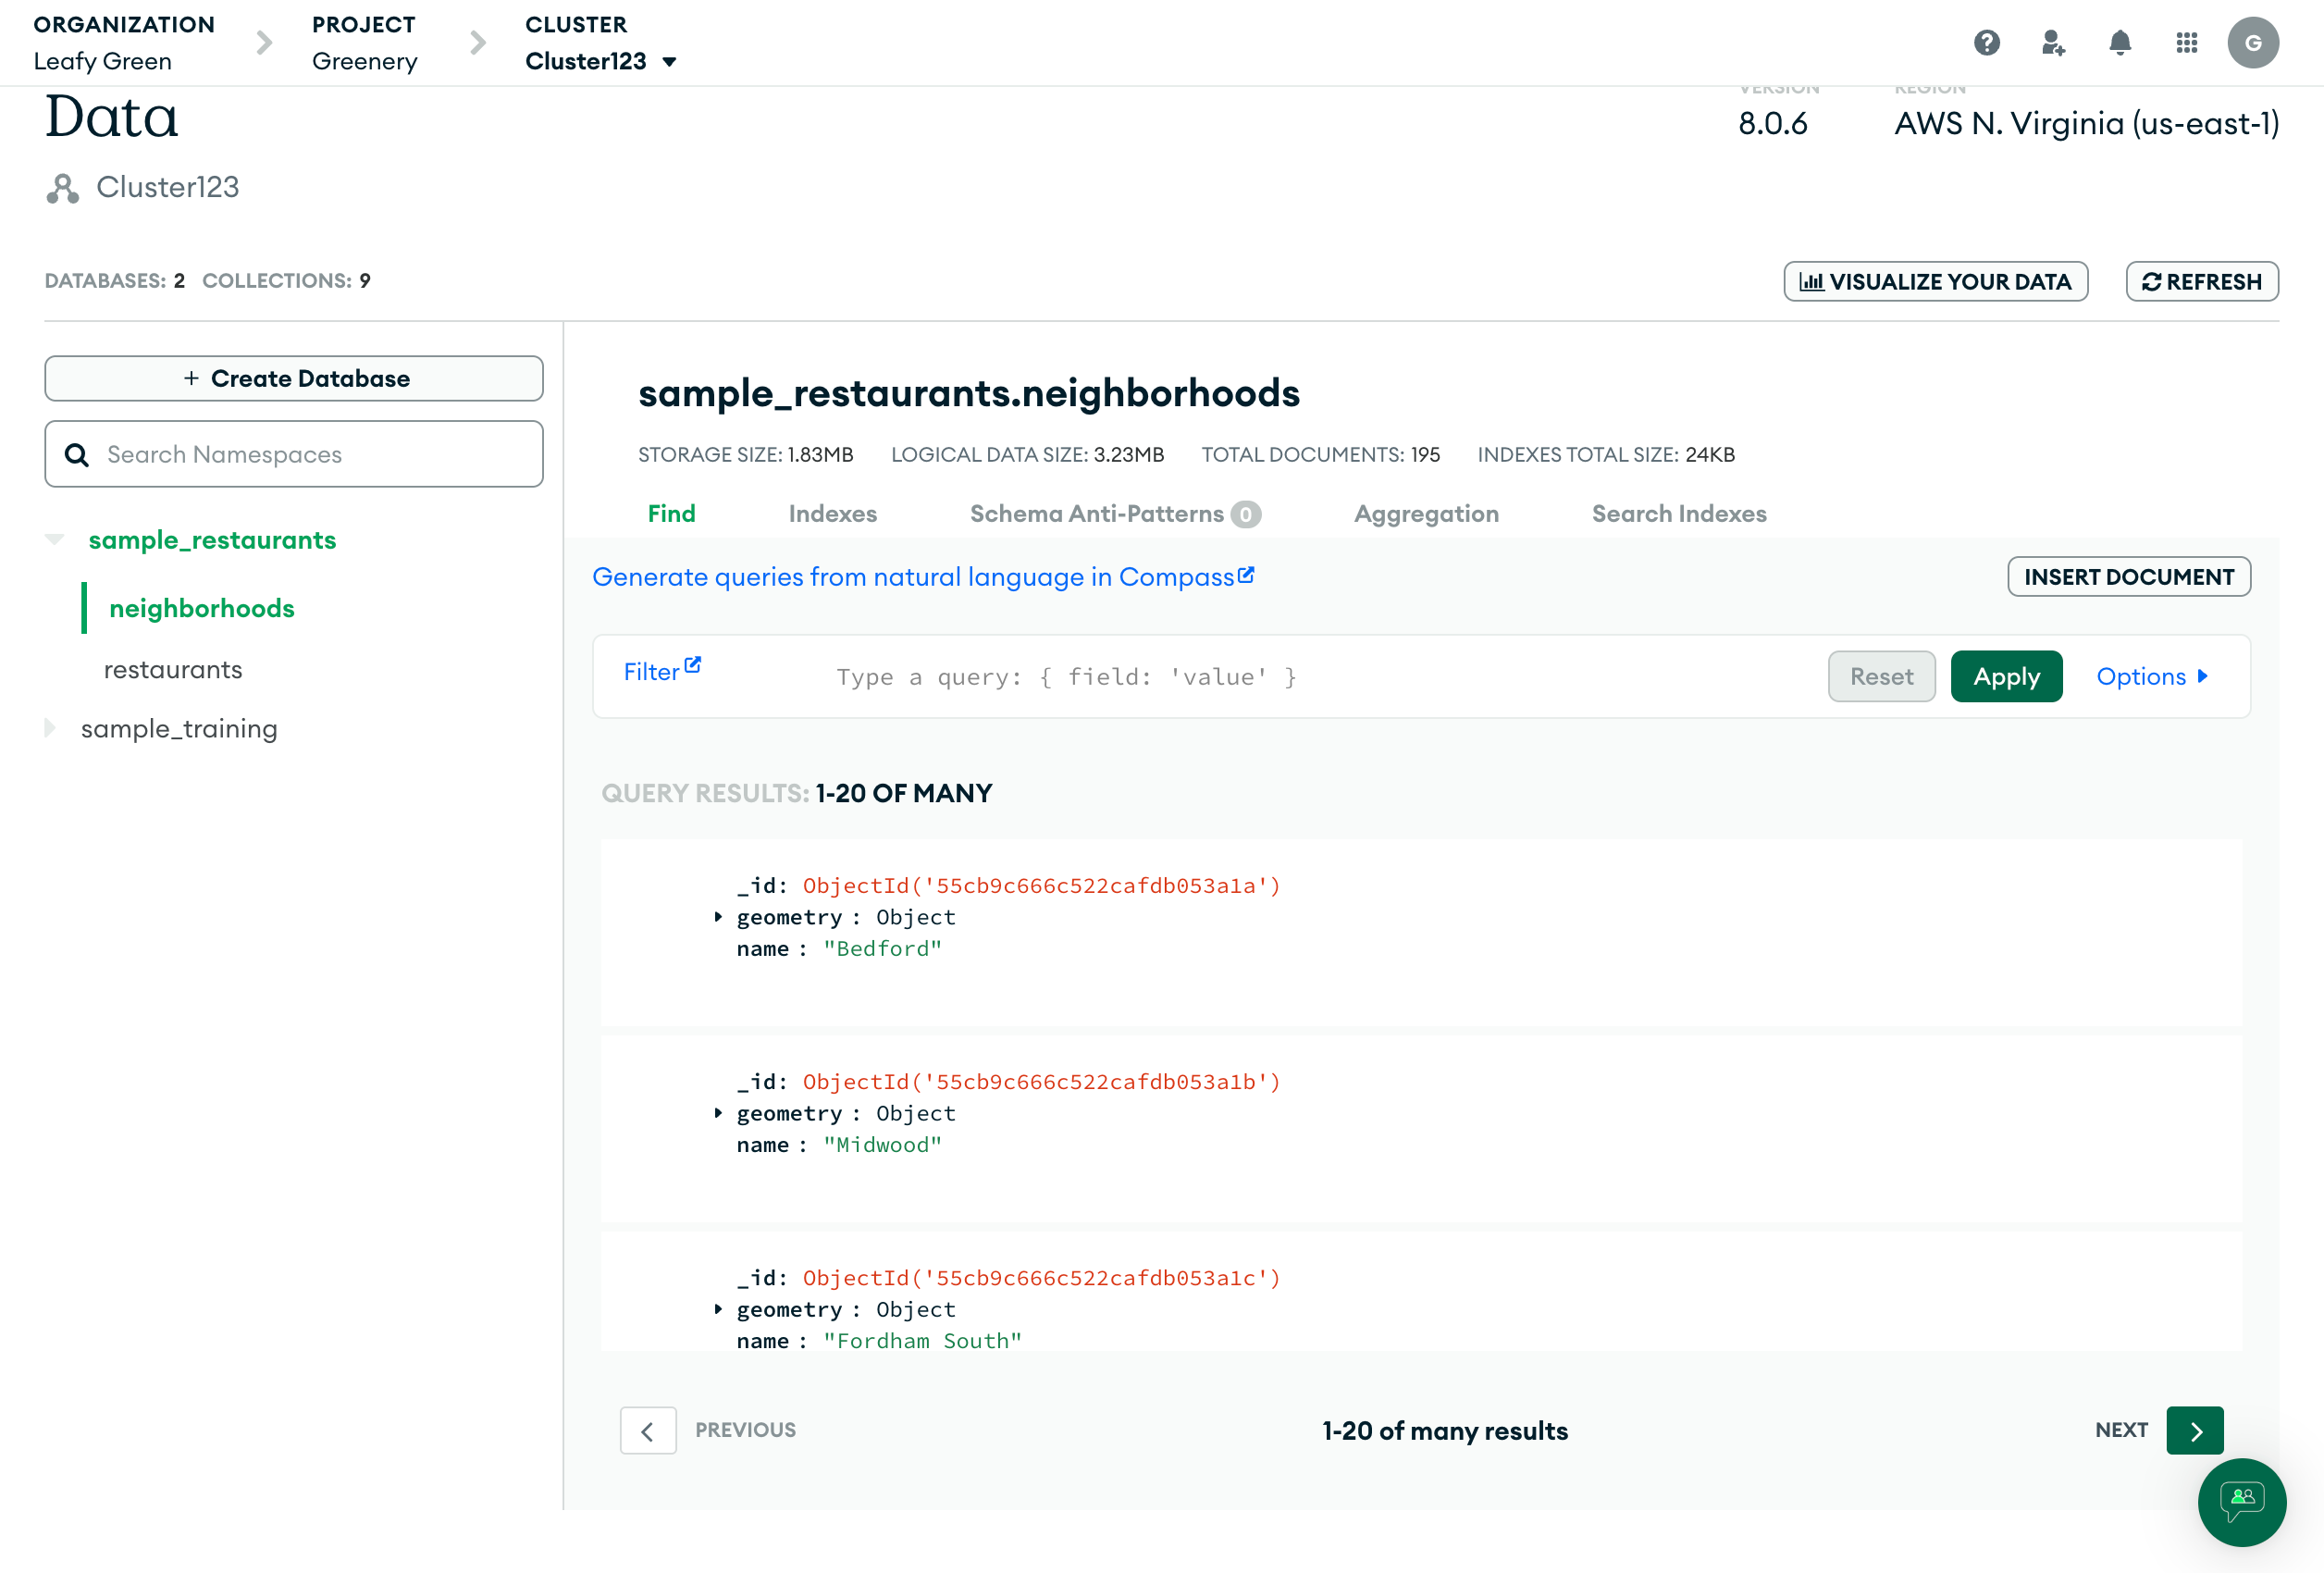Open the Aggregation tab

(x=1425, y=513)
